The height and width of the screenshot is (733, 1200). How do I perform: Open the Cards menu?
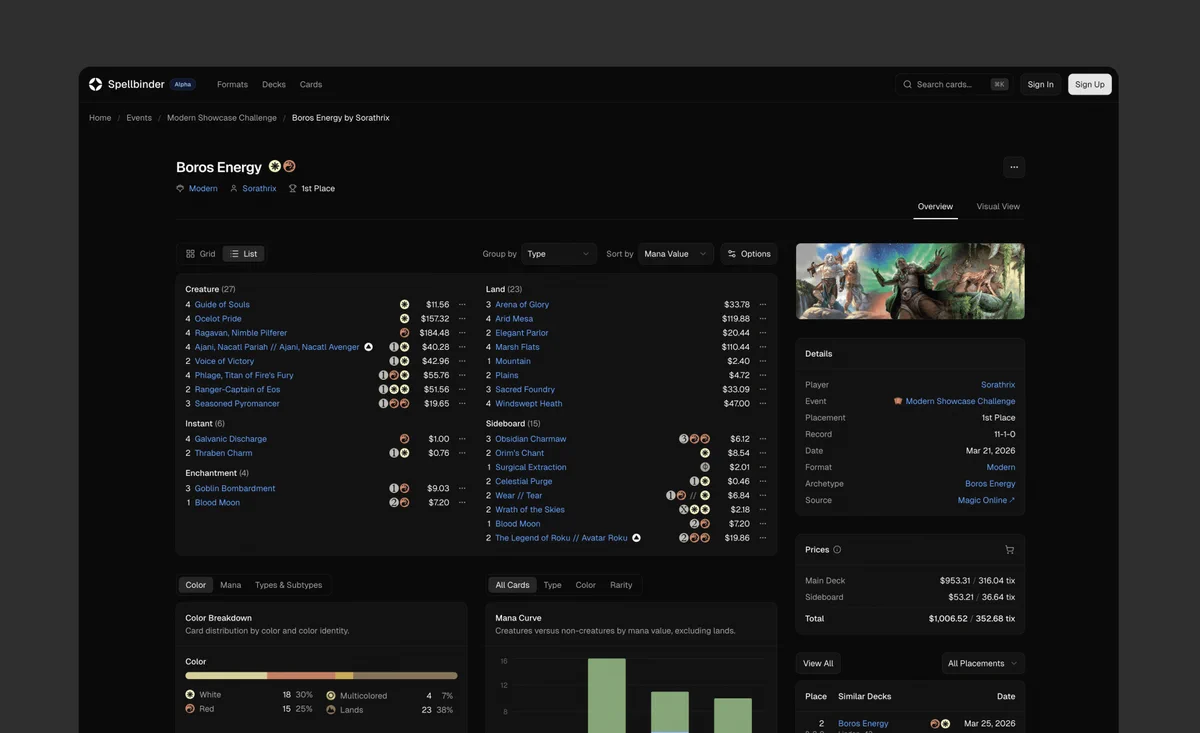pos(311,85)
